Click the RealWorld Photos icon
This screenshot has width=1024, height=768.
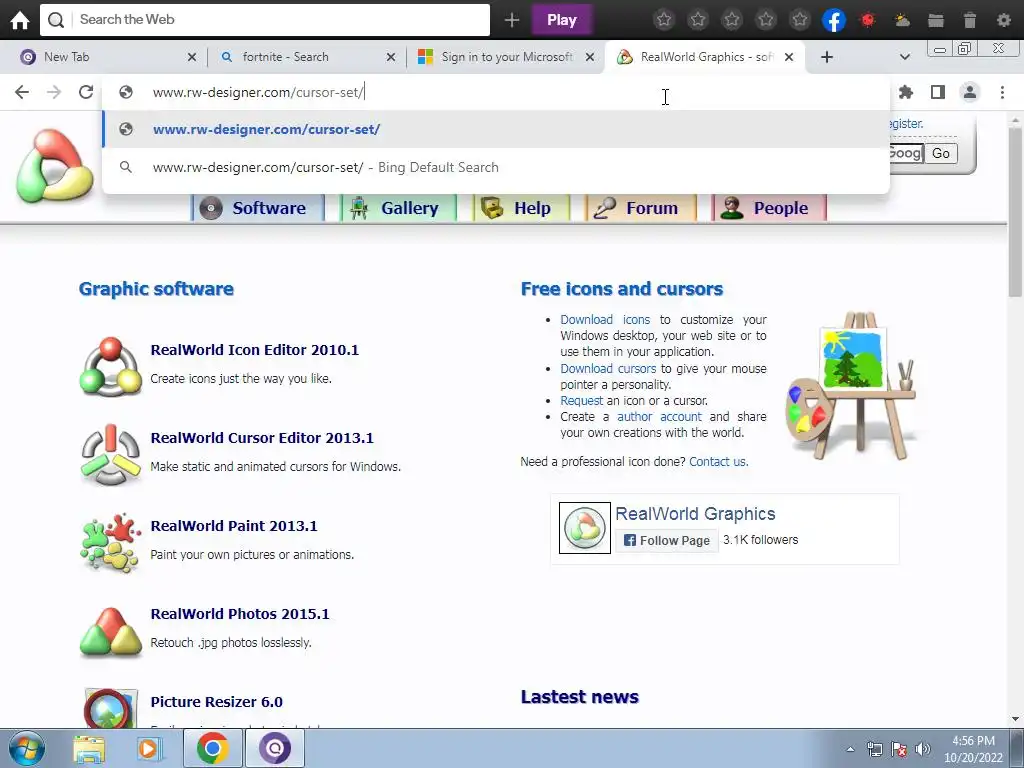tap(111, 631)
